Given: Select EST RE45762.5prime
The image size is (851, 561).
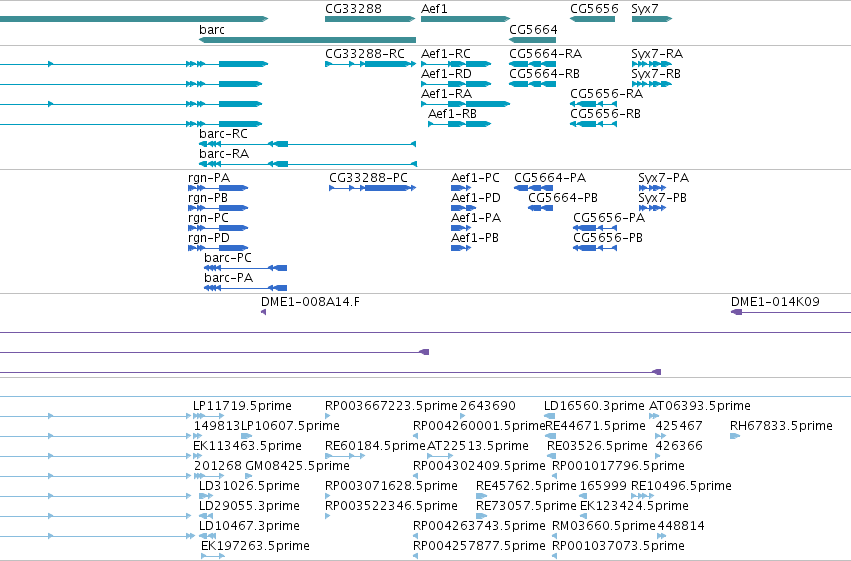Looking at the screenshot, I should [482, 497].
